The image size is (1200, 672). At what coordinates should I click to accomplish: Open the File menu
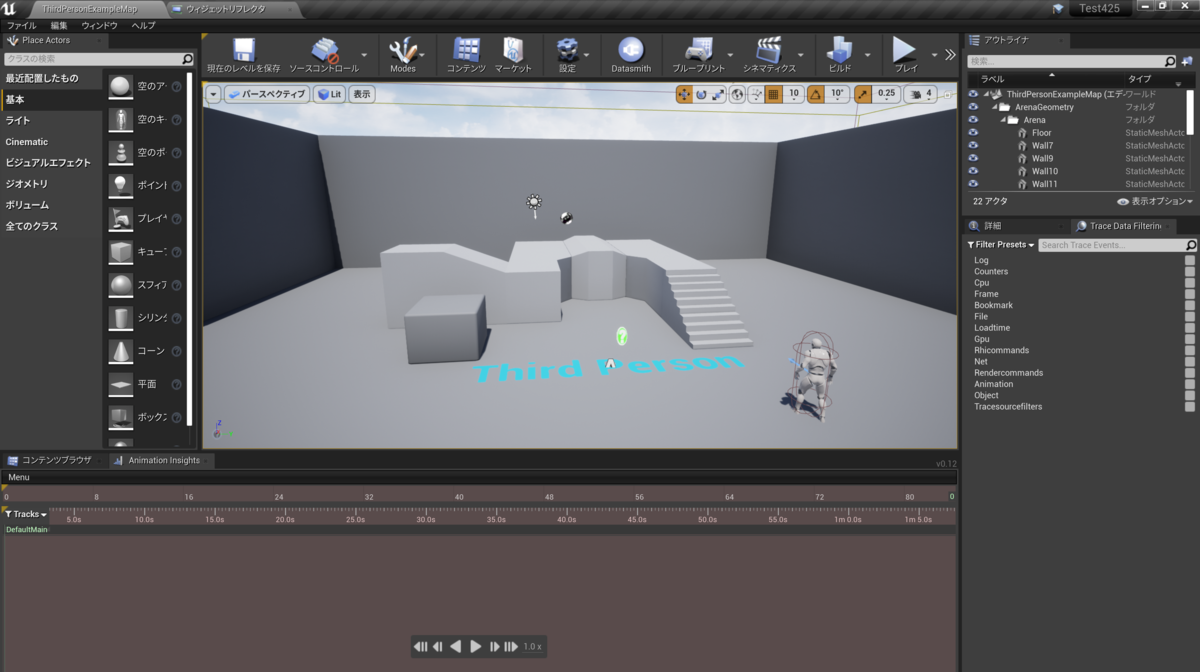click(21, 25)
